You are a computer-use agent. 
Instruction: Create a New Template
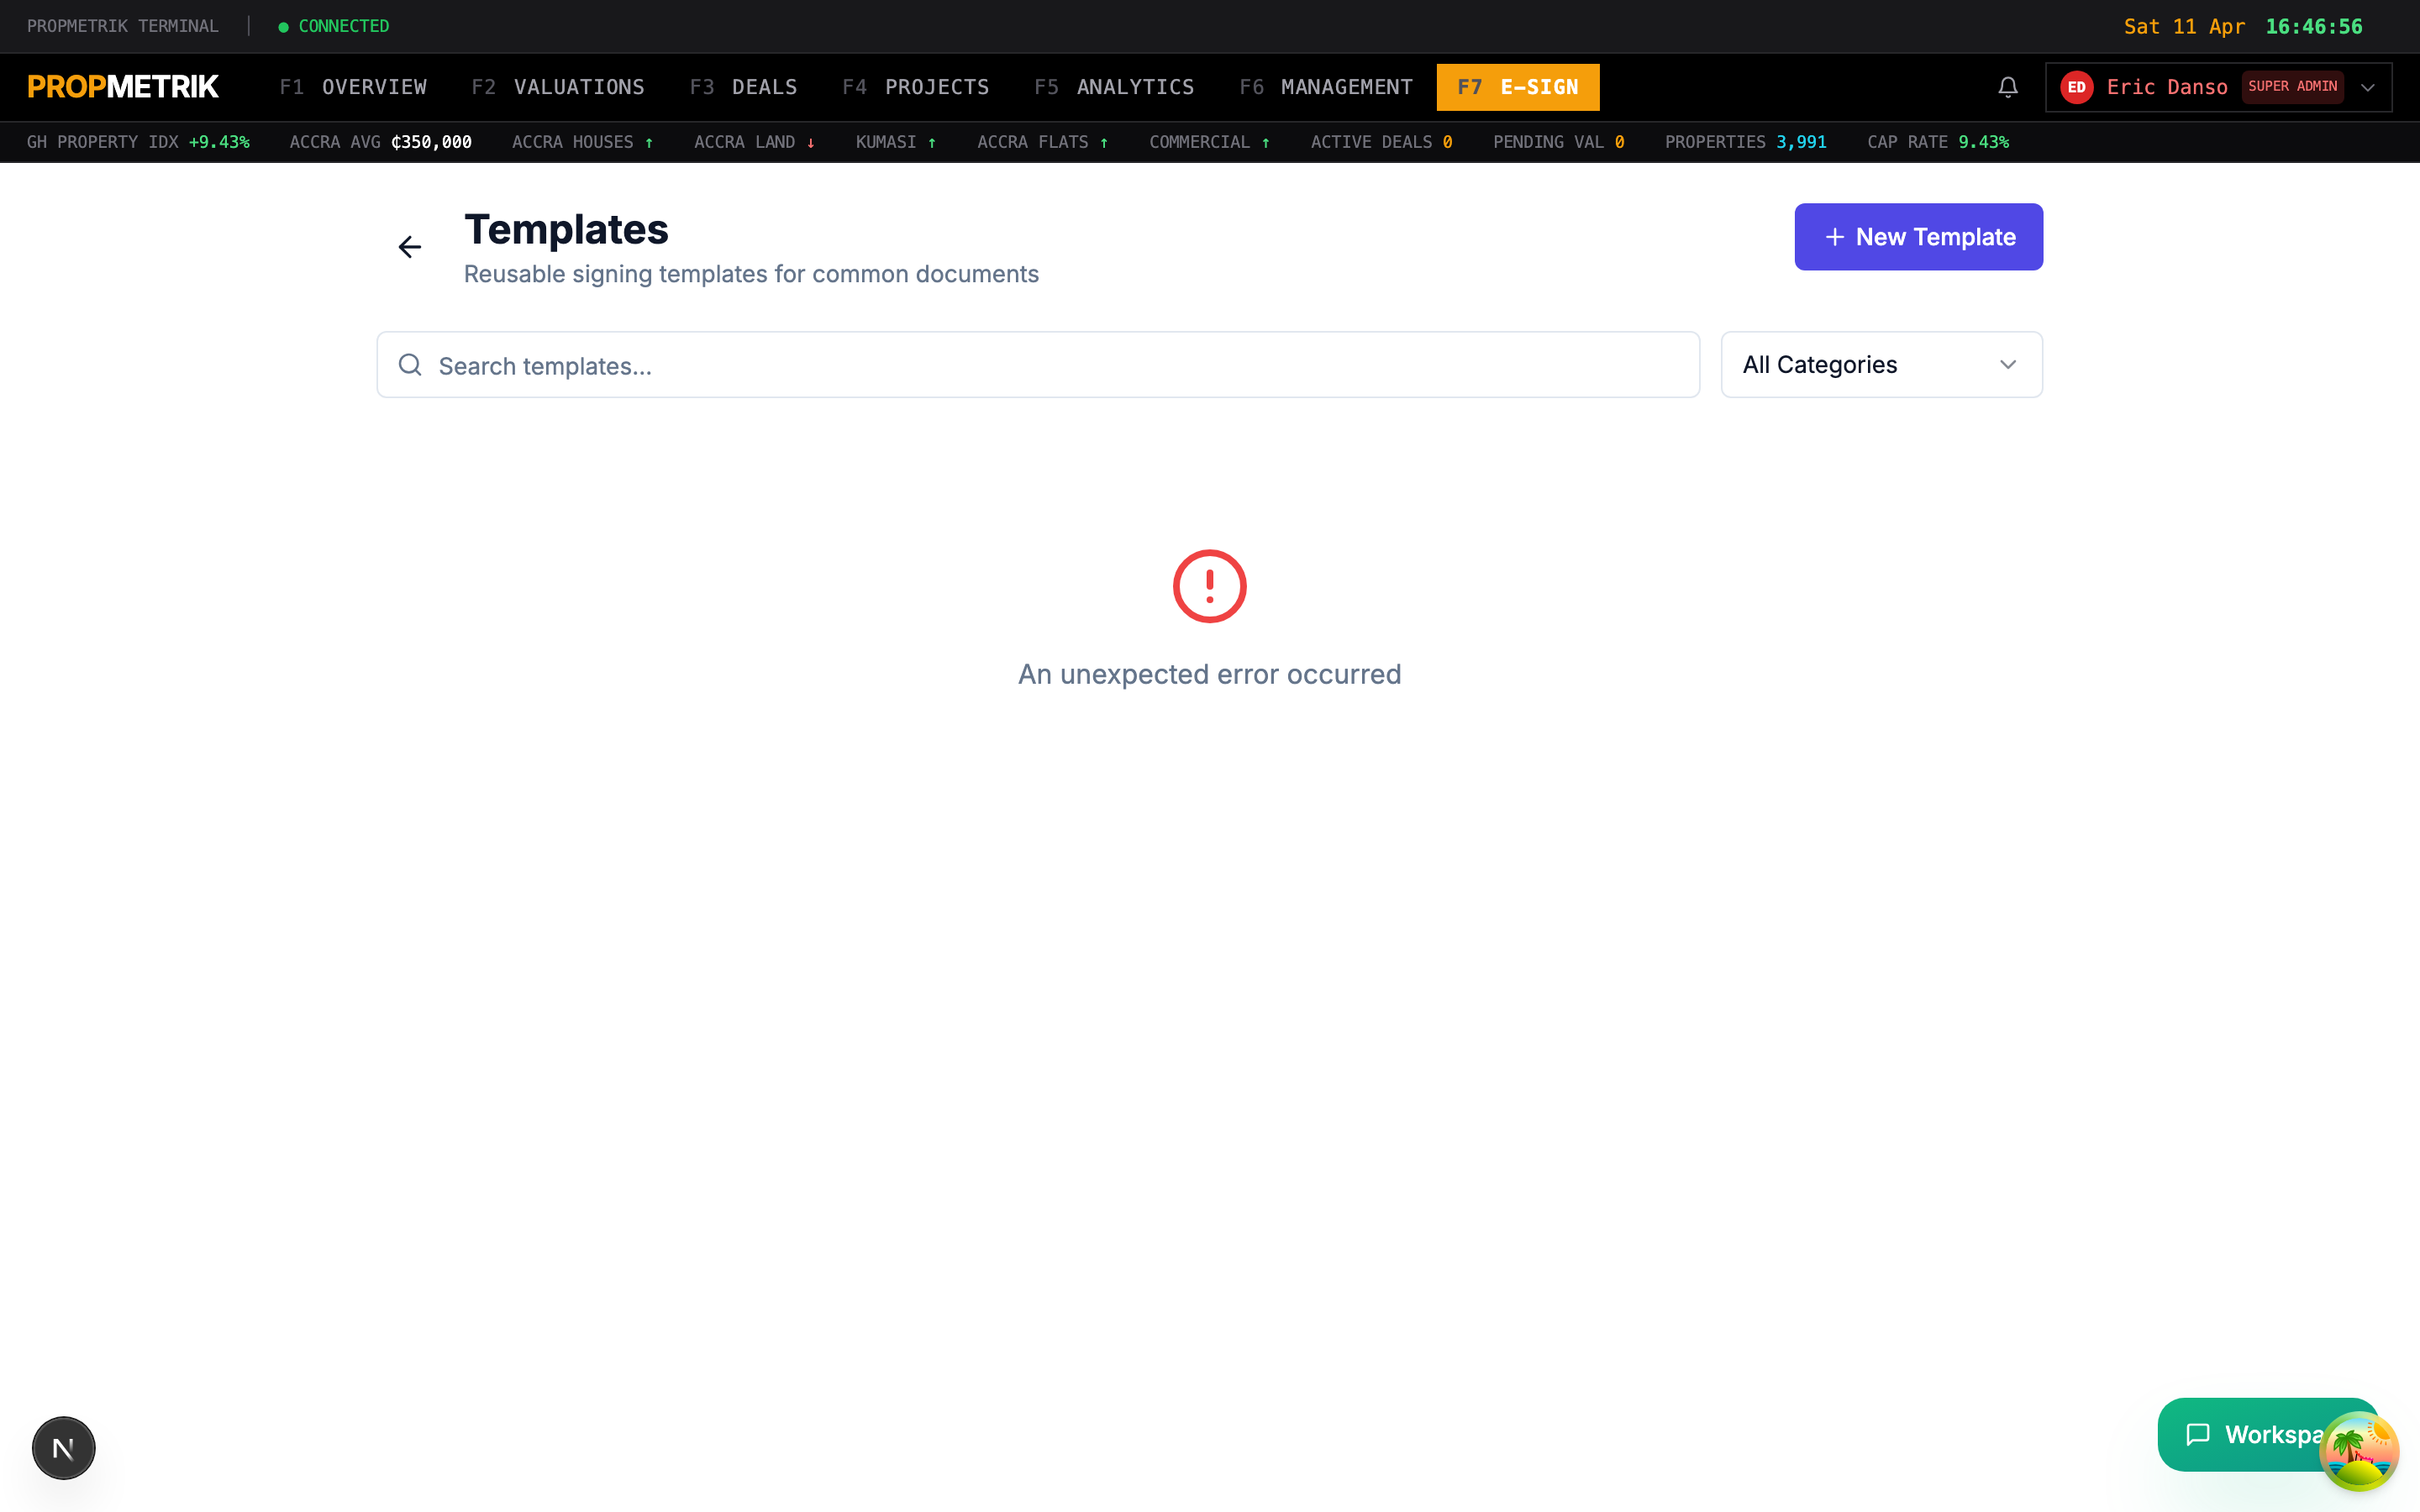point(1918,237)
